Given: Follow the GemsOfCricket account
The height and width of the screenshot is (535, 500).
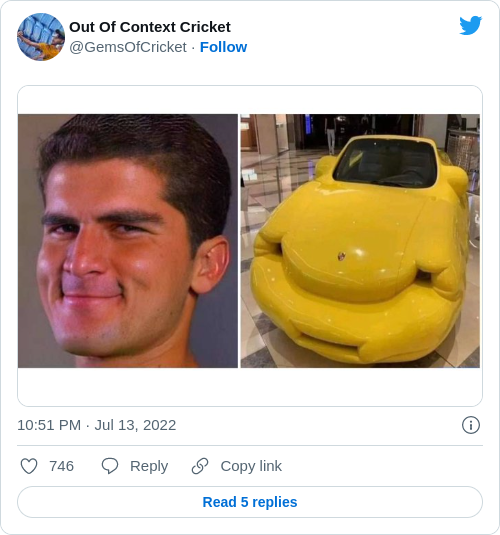Looking at the screenshot, I should pyautogui.click(x=223, y=47).
